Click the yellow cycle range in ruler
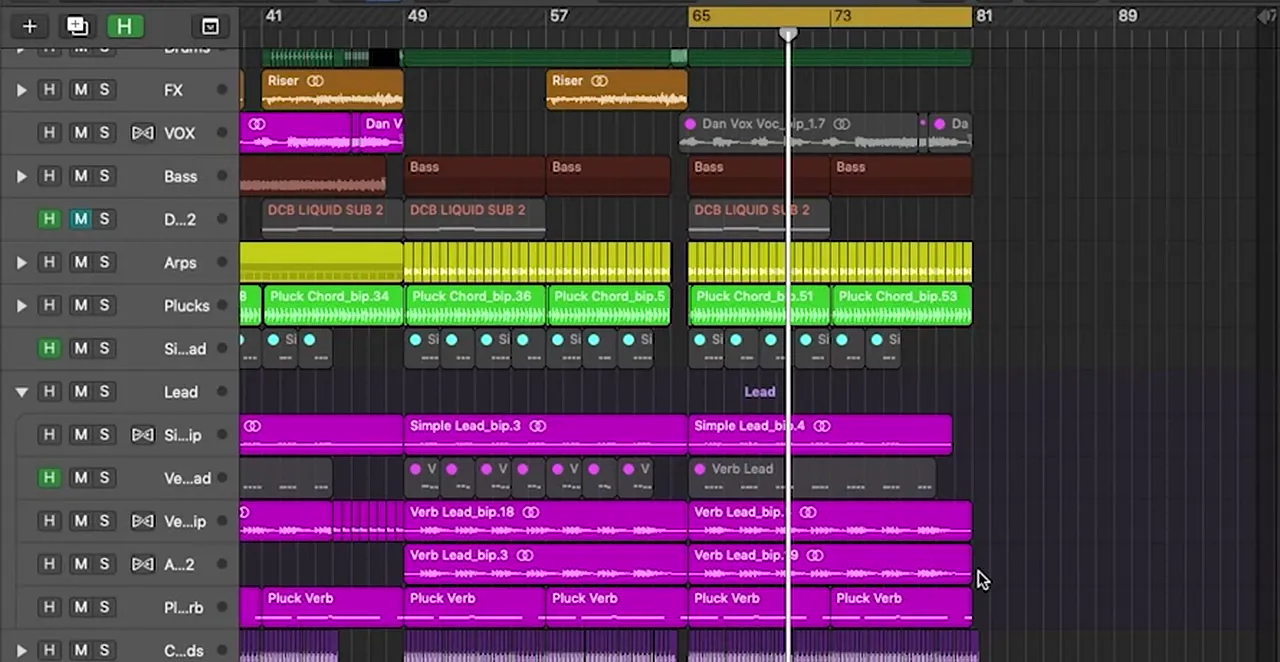 point(830,16)
